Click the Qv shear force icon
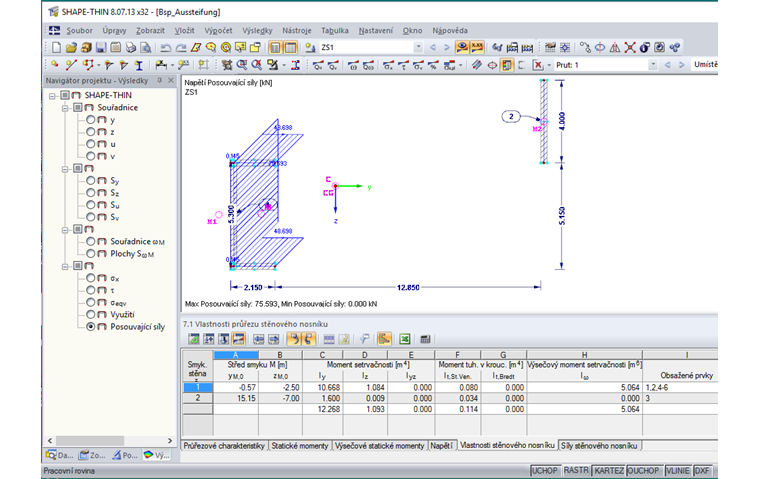 (x=332, y=65)
